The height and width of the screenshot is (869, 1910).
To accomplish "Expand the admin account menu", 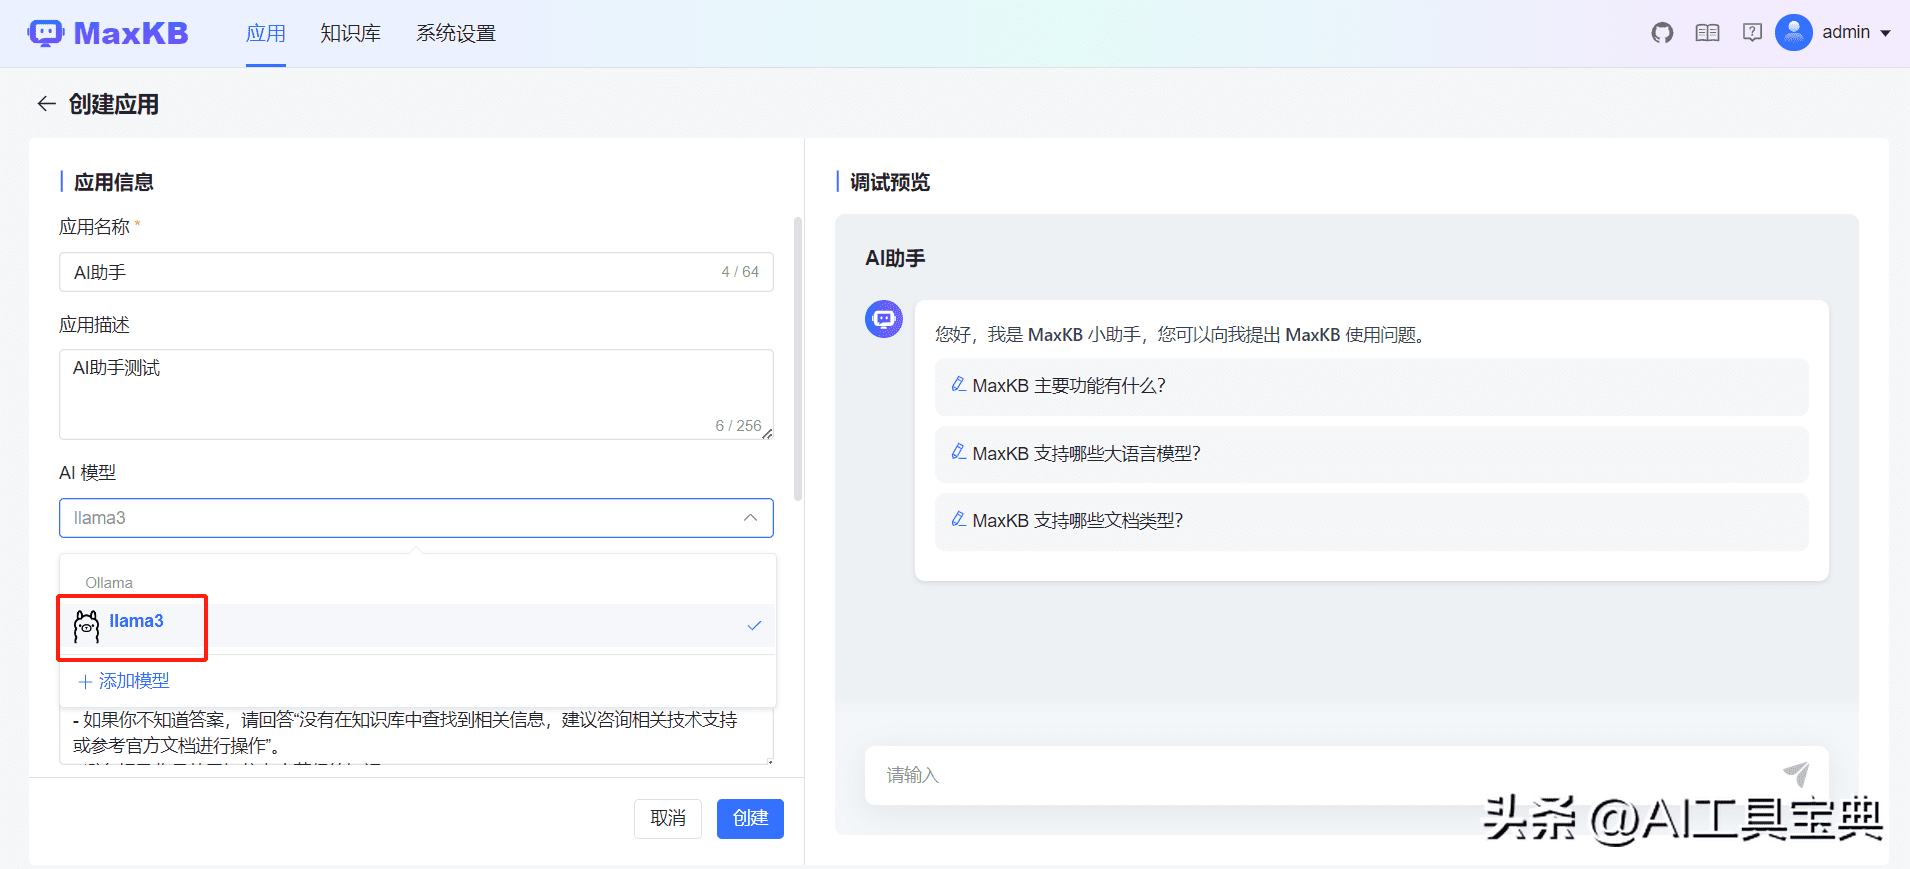I will pyautogui.click(x=1886, y=33).
